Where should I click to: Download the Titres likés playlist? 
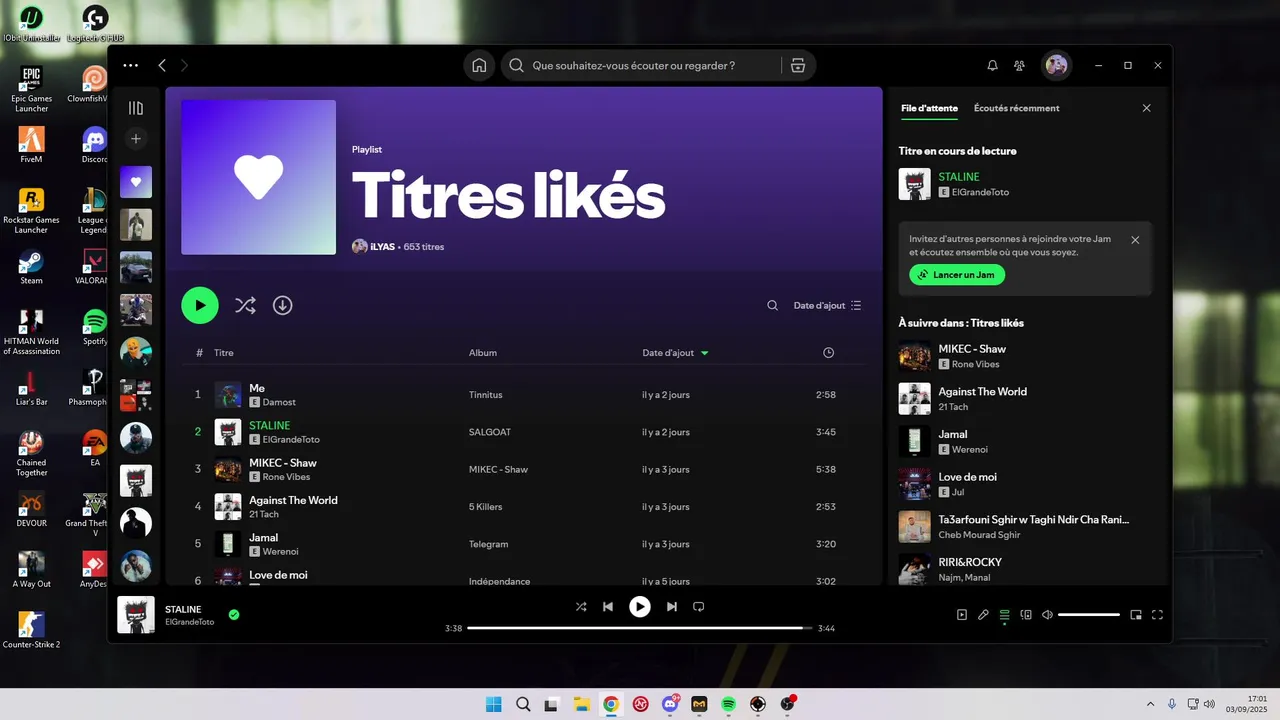(x=283, y=305)
